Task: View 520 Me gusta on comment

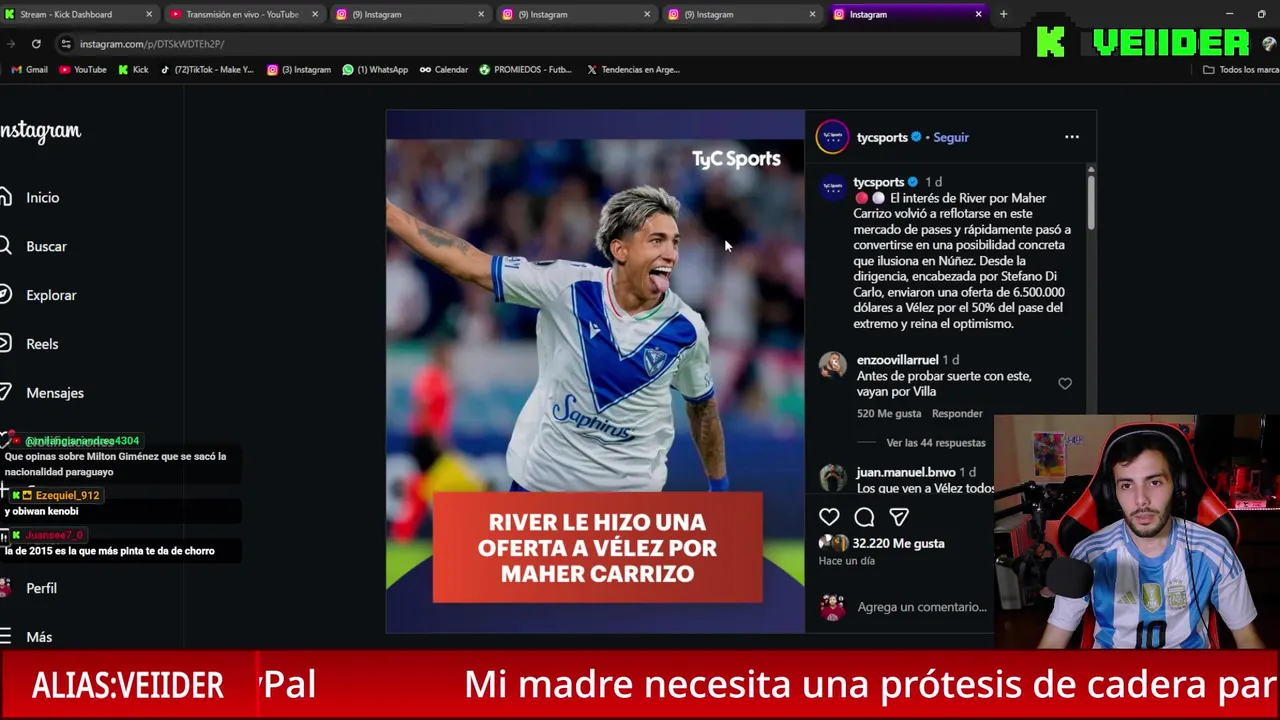Action: (889, 413)
